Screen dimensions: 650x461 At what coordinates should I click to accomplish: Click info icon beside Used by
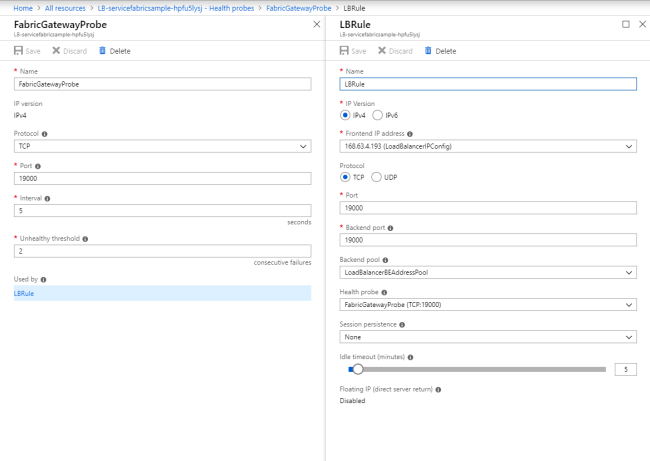44,280
